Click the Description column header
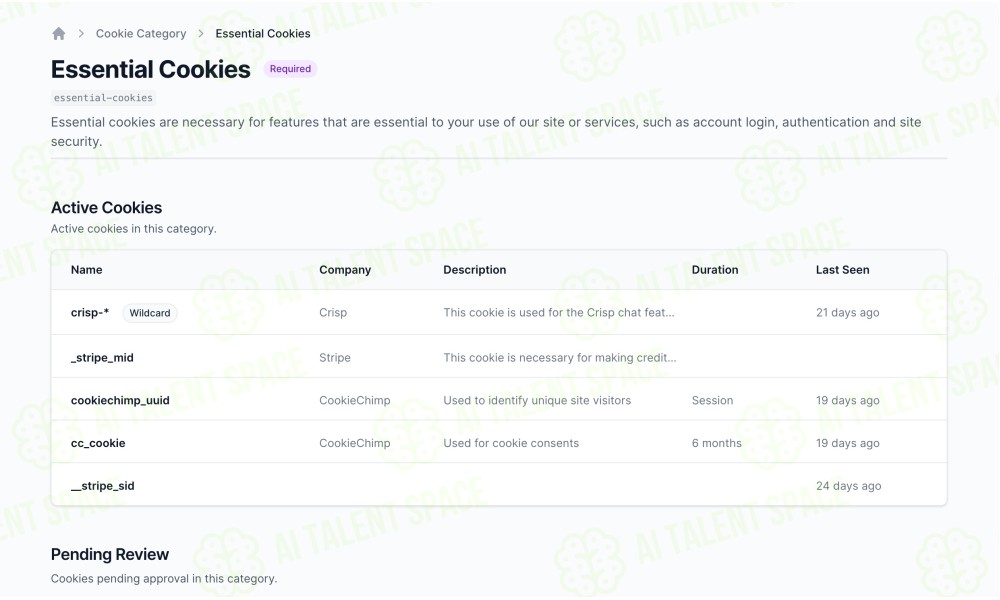This screenshot has height=600, width=1000. point(474,270)
